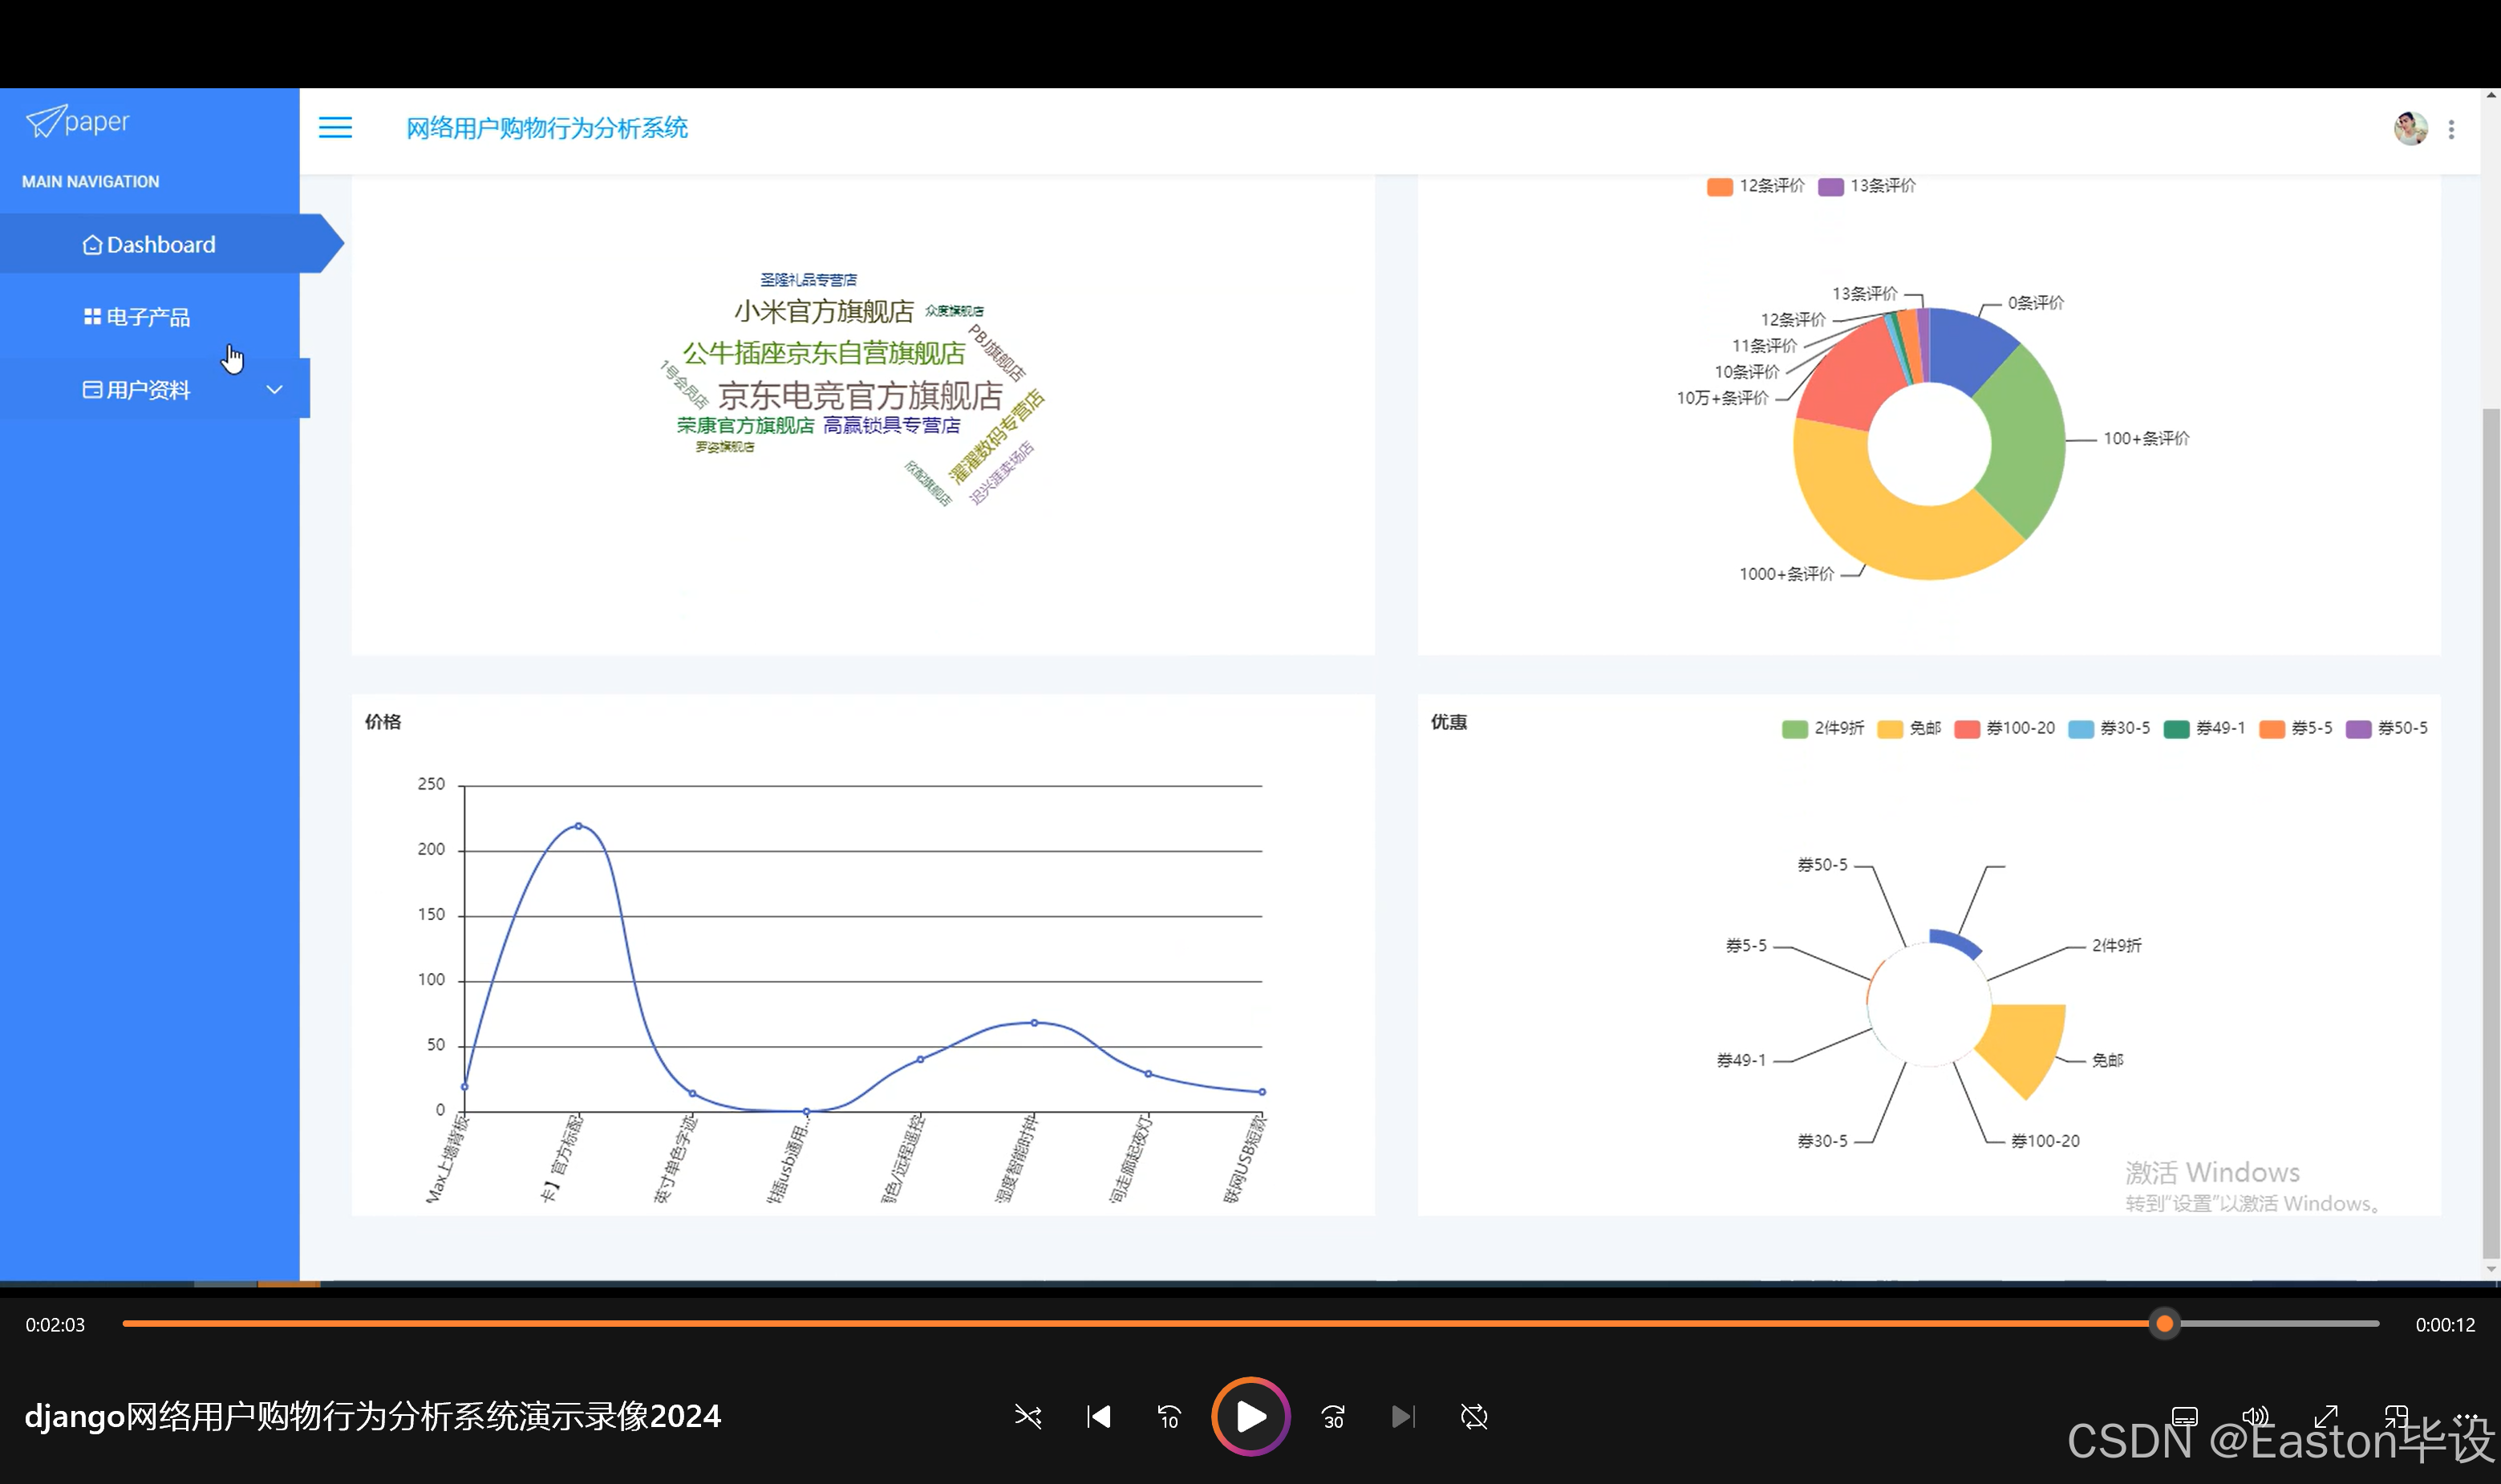Image resolution: width=2501 pixels, height=1484 pixels.
Task: Open the 用户资料 menu item
Action: click(x=155, y=390)
